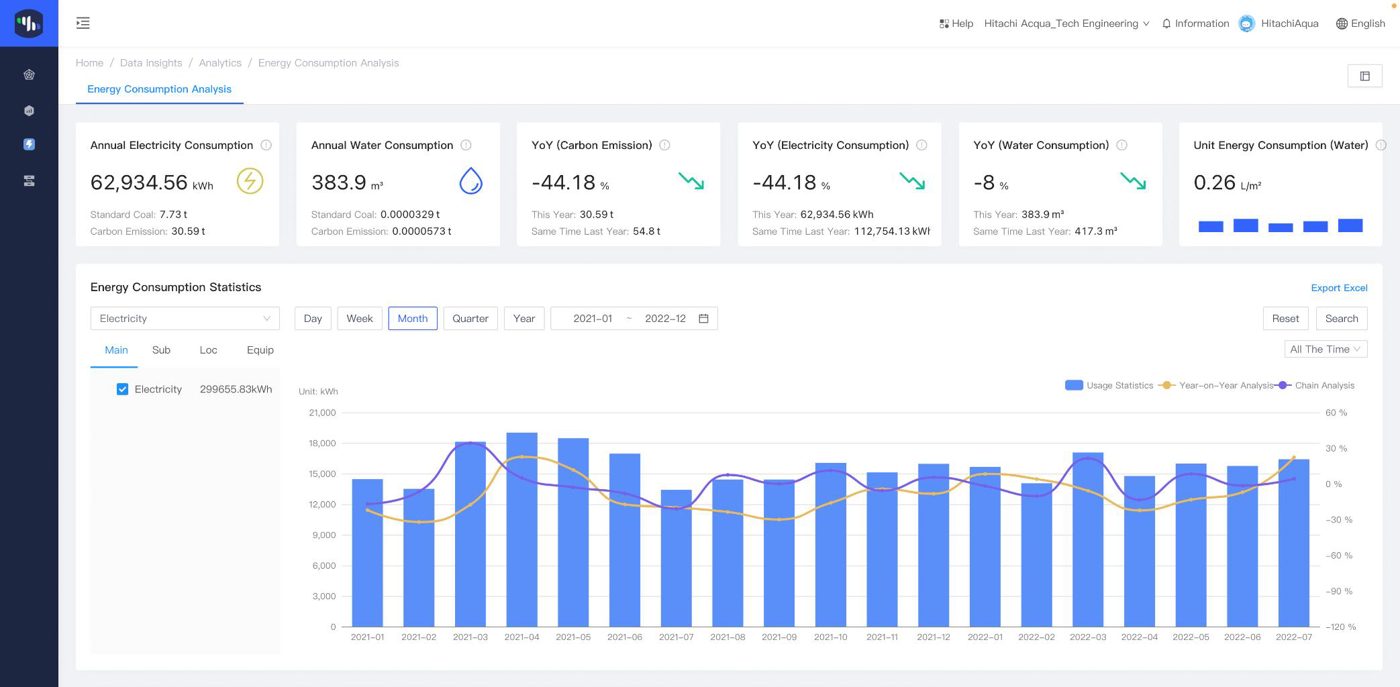Click info icon beside Annual Water Consumption
Image resolution: width=1400 pixels, height=687 pixels.
[466, 145]
